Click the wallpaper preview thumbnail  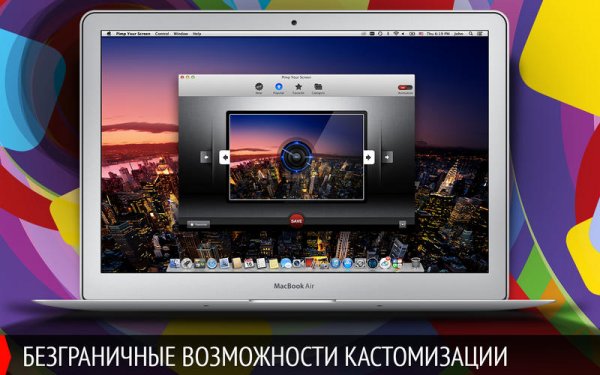coord(296,157)
